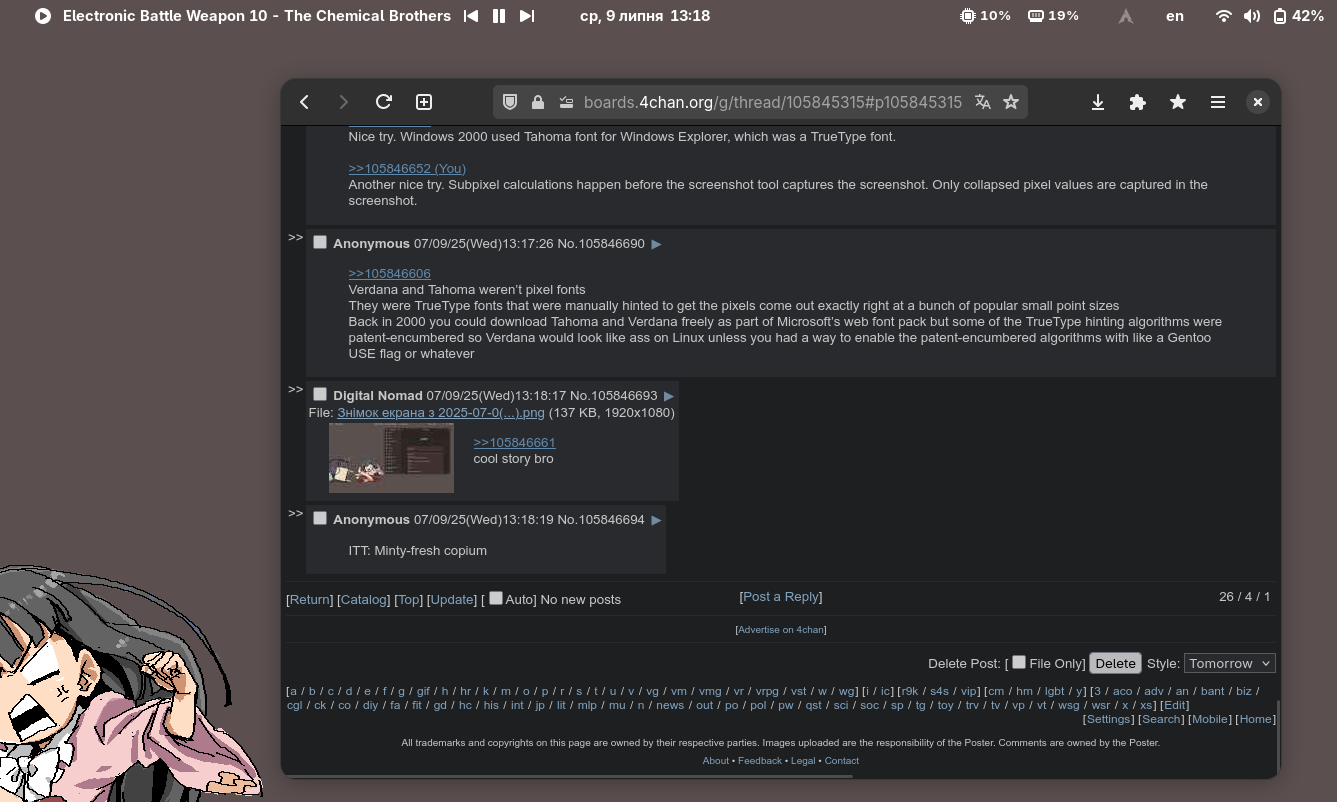Pause the Chemical Brothers track

tap(499, 16)
